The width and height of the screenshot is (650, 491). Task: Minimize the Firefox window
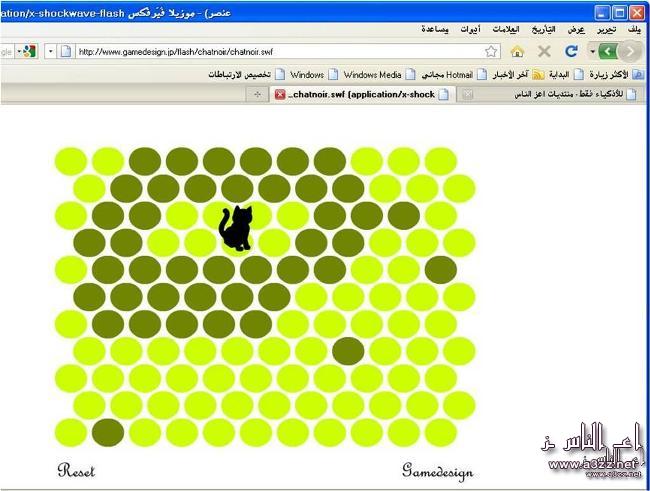click(x=602, y=12)
